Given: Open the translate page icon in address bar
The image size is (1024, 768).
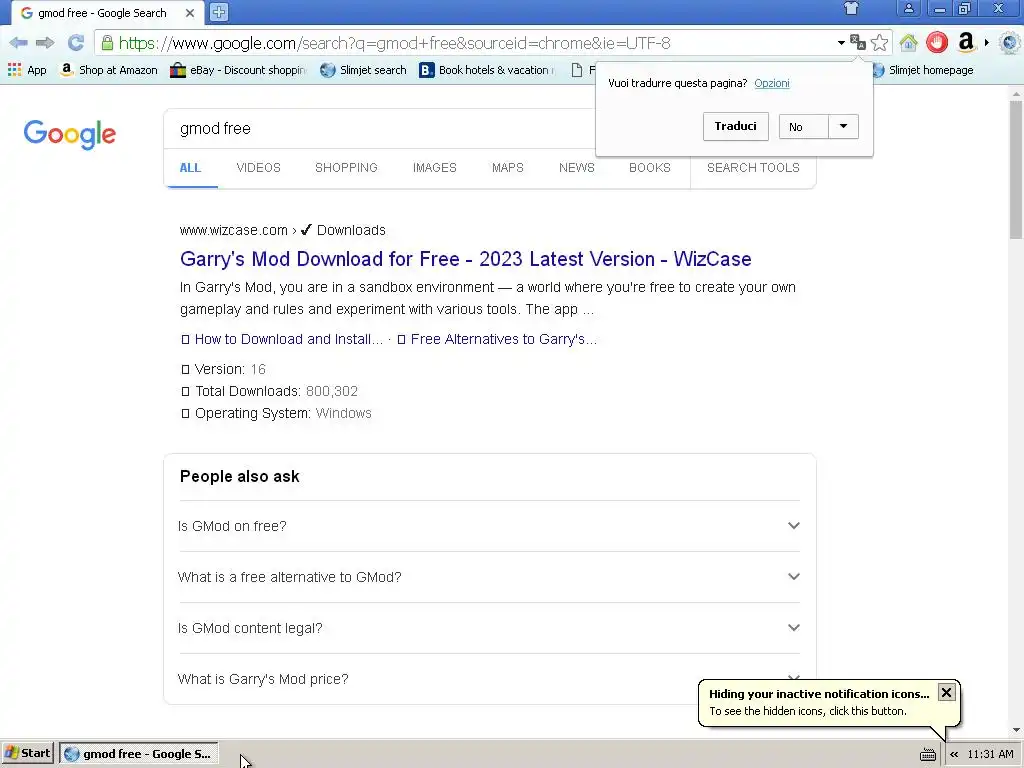Looking at the screenshot, I should coord(857,43).
